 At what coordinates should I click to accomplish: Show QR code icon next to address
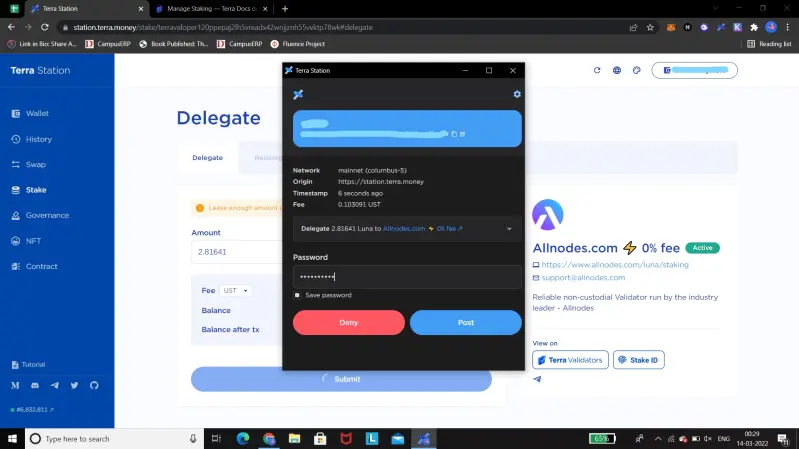click(x=463, y=134)
